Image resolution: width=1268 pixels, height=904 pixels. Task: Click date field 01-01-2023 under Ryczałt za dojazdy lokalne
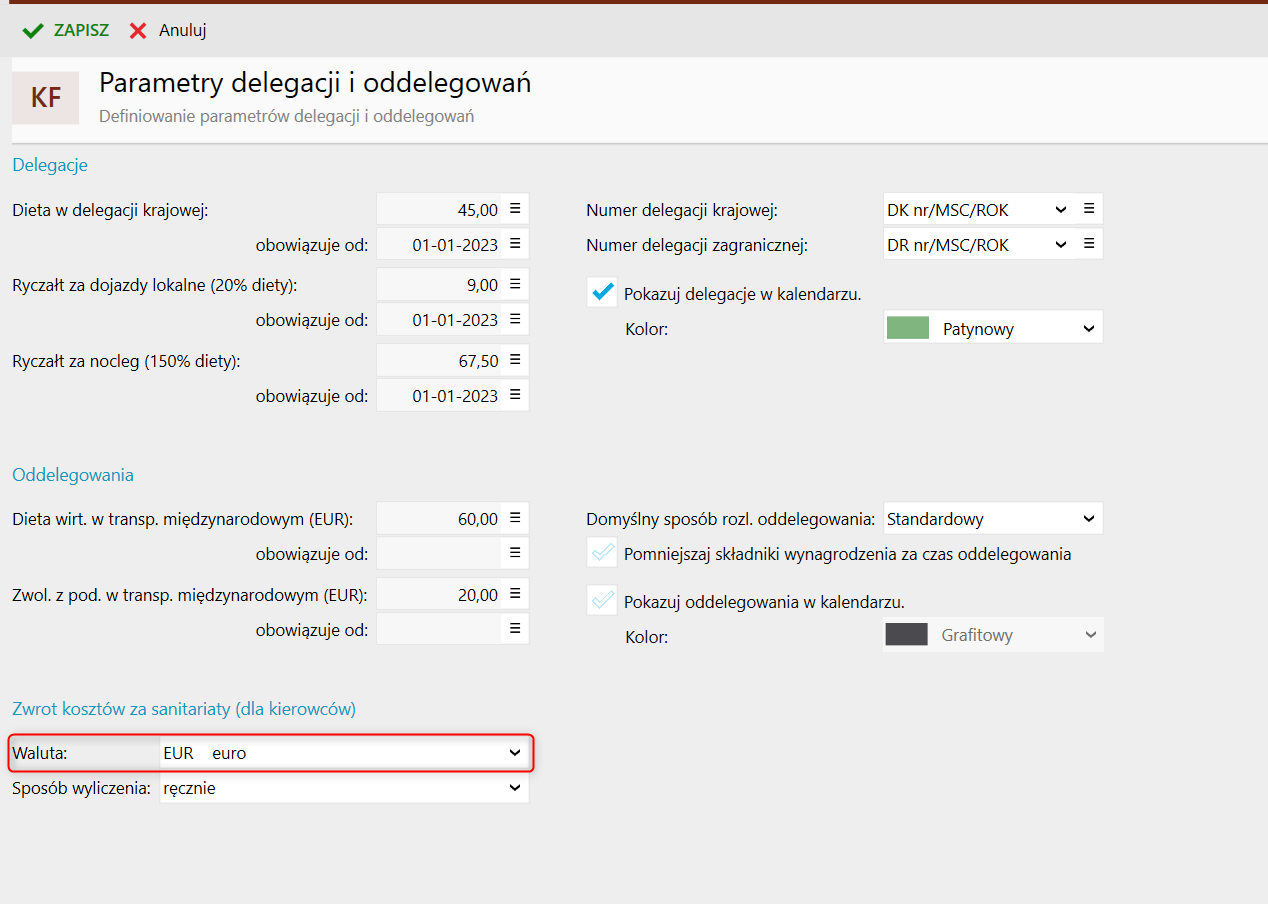439,320
